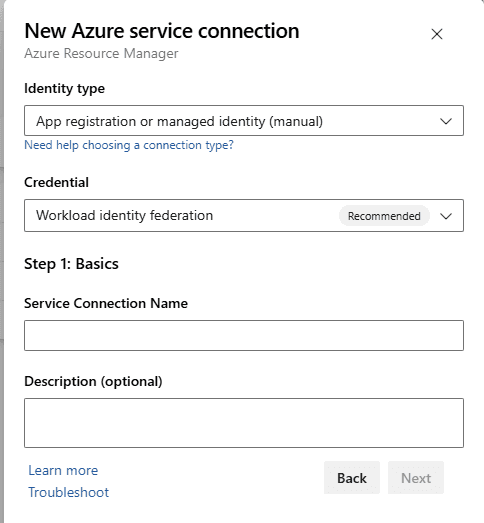Click the 'New Azure service connection' title
The width and height of the screenshot is (484, 523).
(162, 31)
